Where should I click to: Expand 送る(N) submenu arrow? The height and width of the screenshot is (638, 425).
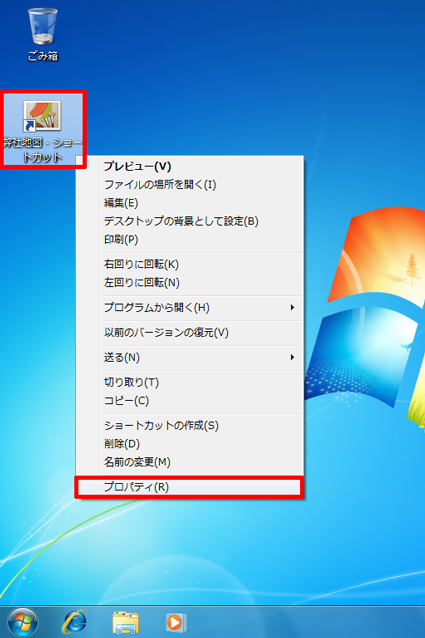(x=292, y=357)
